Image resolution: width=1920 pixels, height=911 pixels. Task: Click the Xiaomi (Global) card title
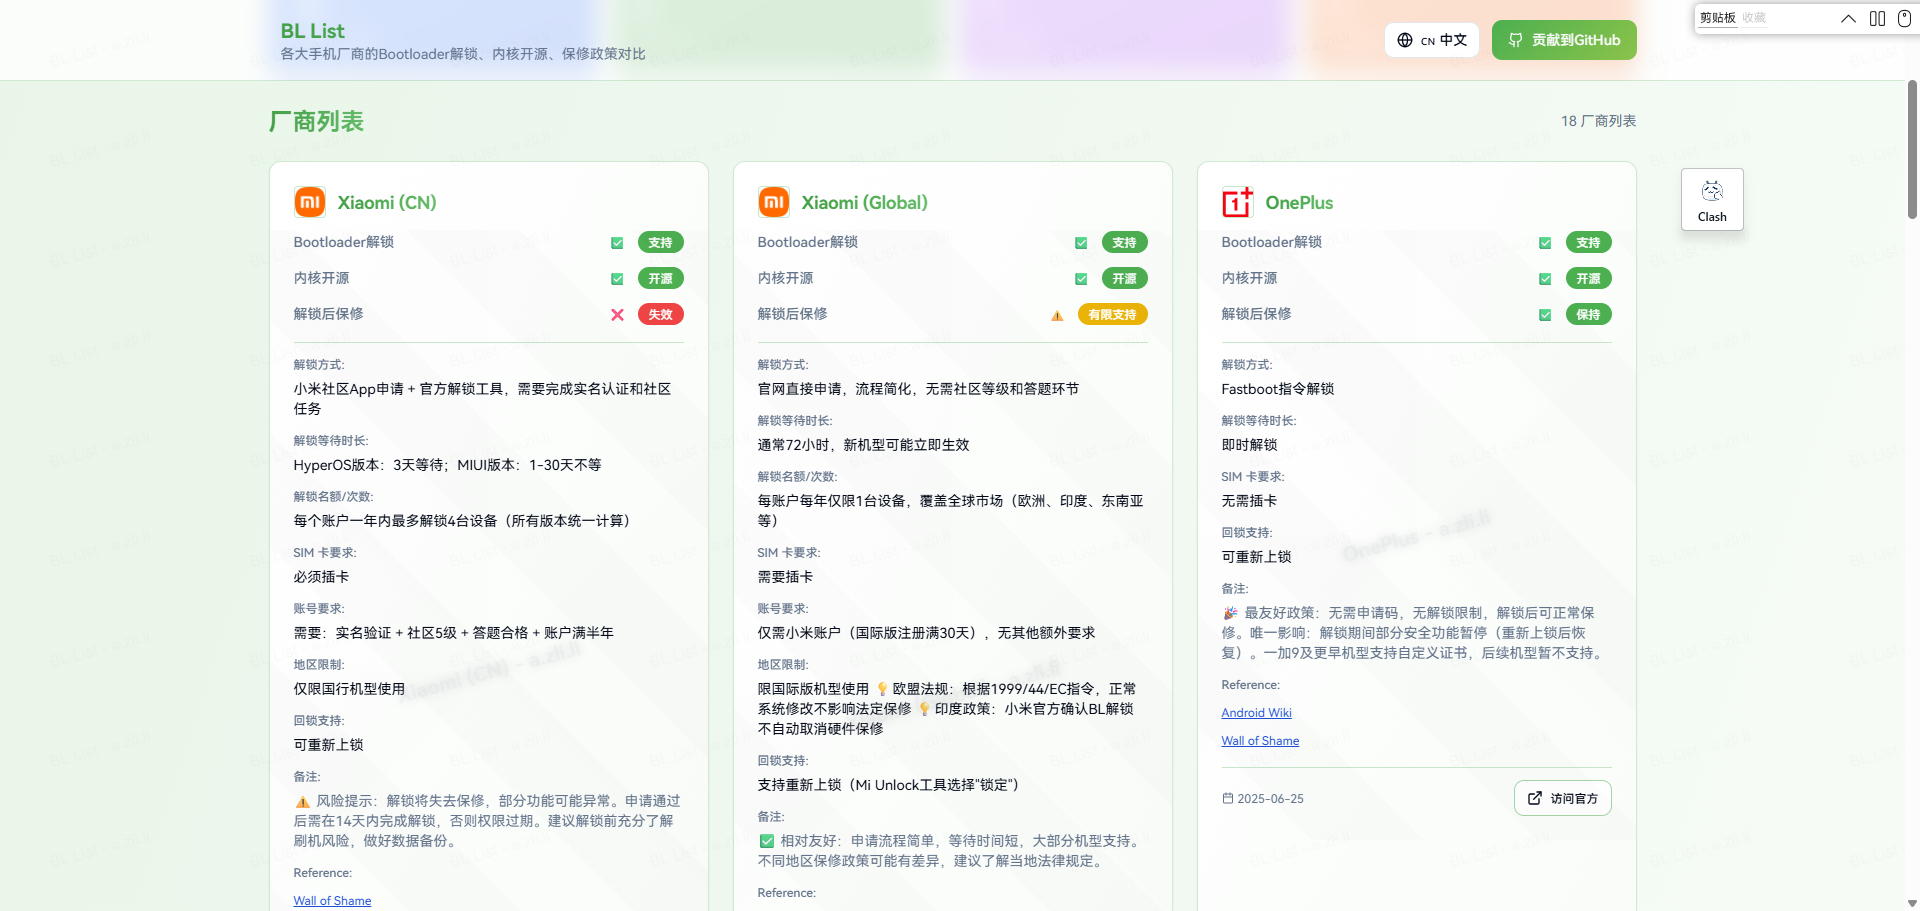click(864, 202)
